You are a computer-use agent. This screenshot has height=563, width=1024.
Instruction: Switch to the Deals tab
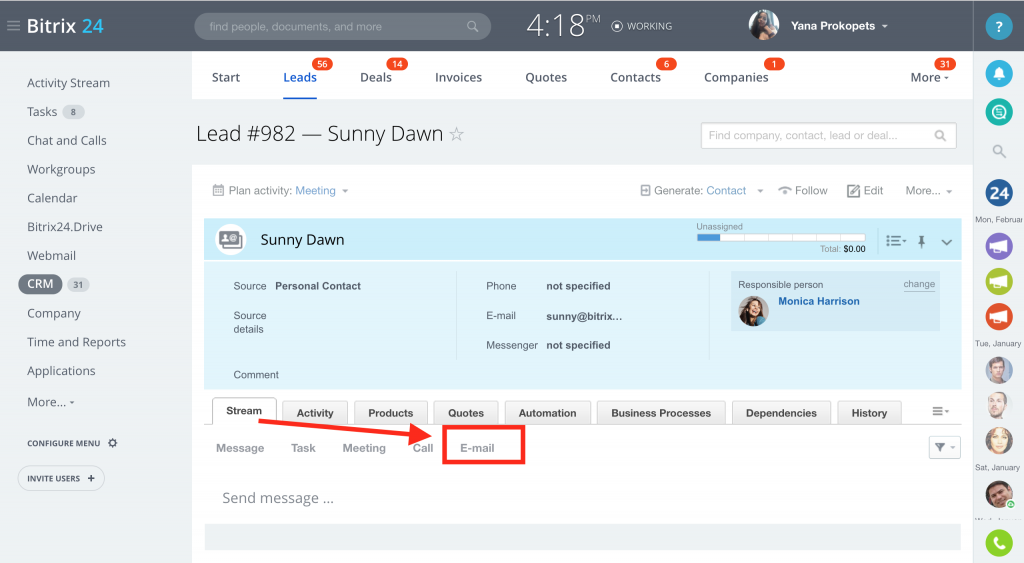(x=376, y=77)
